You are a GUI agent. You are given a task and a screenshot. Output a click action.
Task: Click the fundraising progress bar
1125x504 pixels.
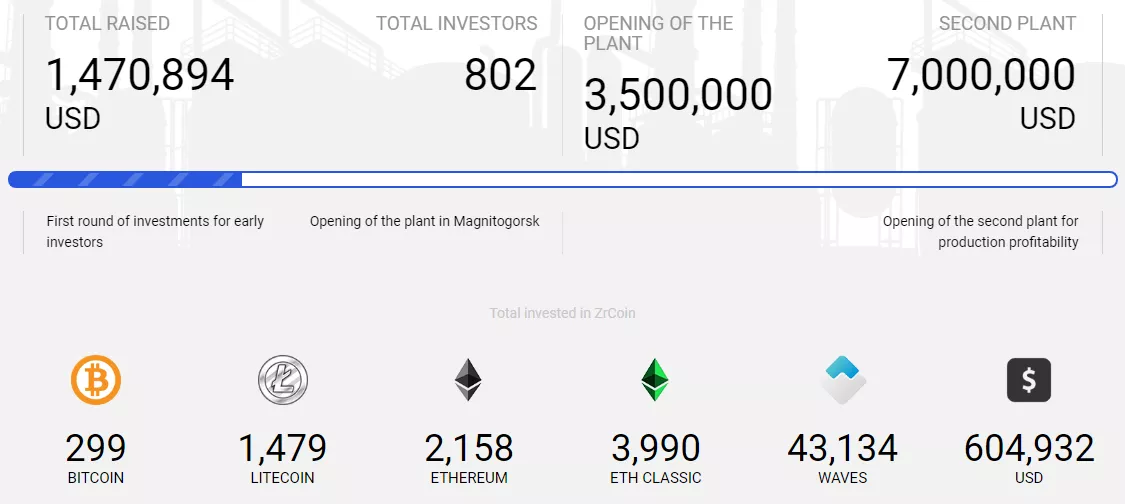pyautogui.click(x=562, y=180)
